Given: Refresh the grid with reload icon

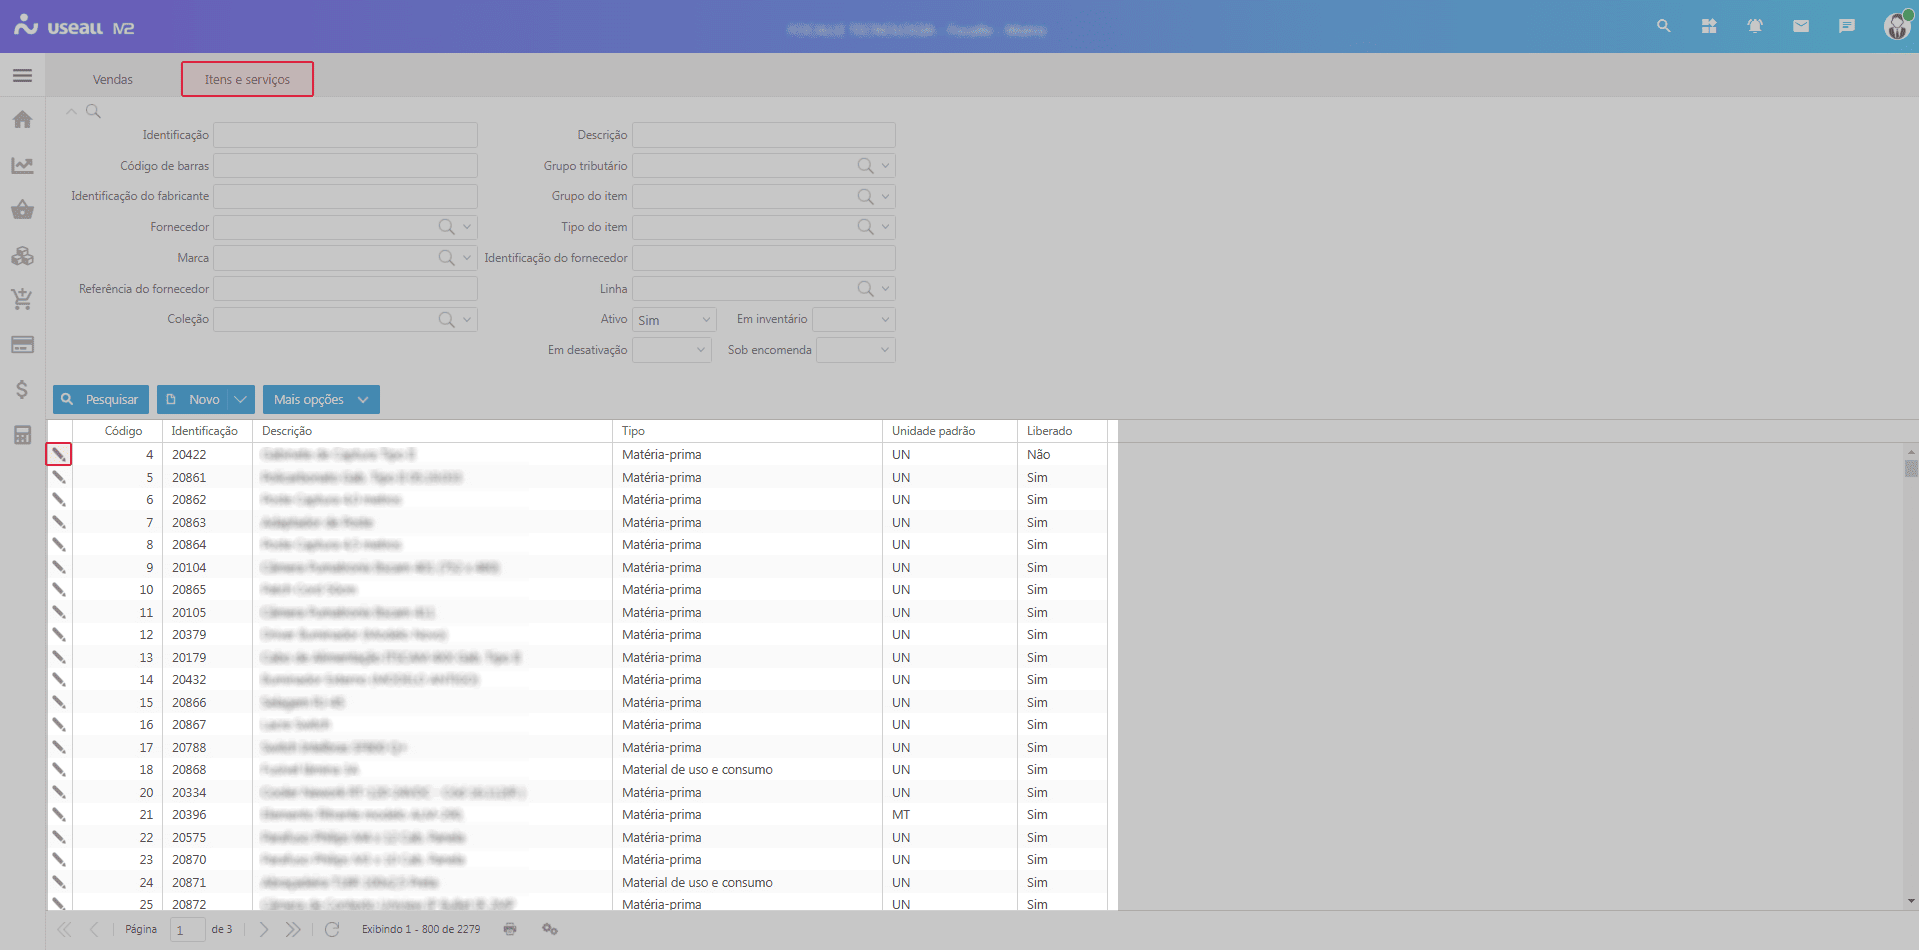Looking at the screenshot, I should [332, 929].
